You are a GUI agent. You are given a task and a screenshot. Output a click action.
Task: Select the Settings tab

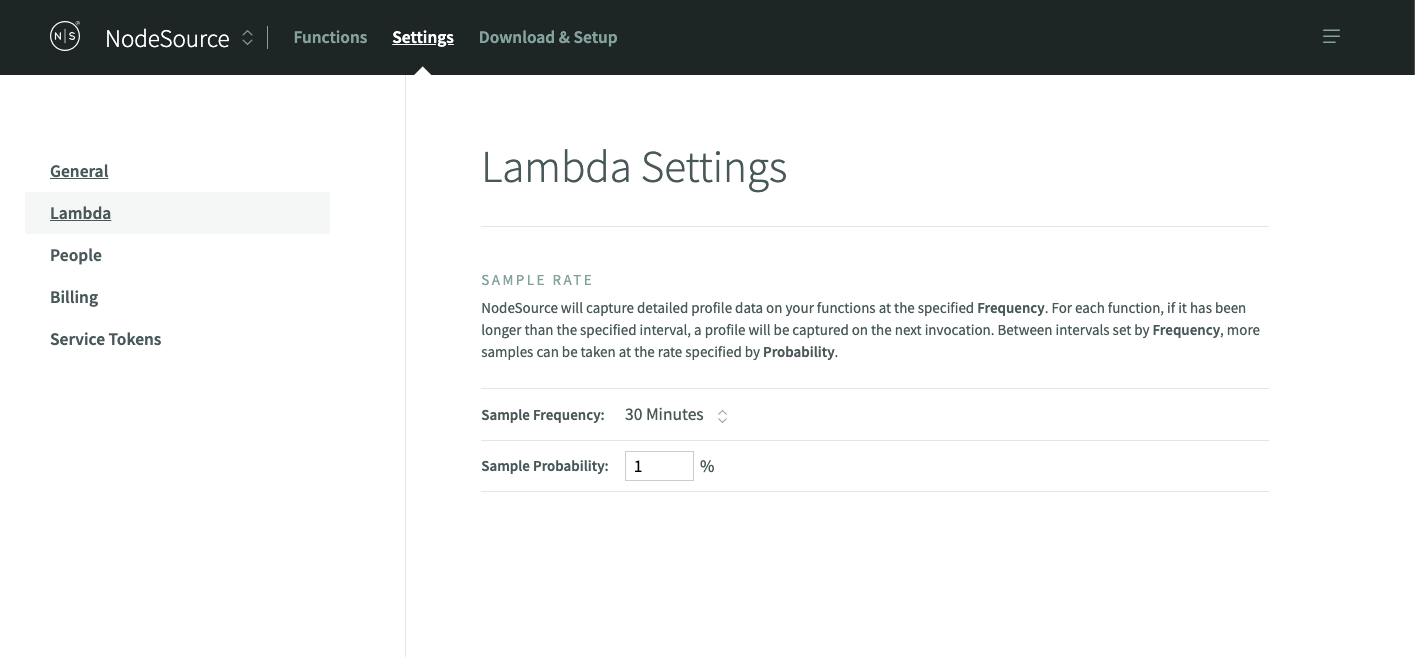(x=423, y=37)
